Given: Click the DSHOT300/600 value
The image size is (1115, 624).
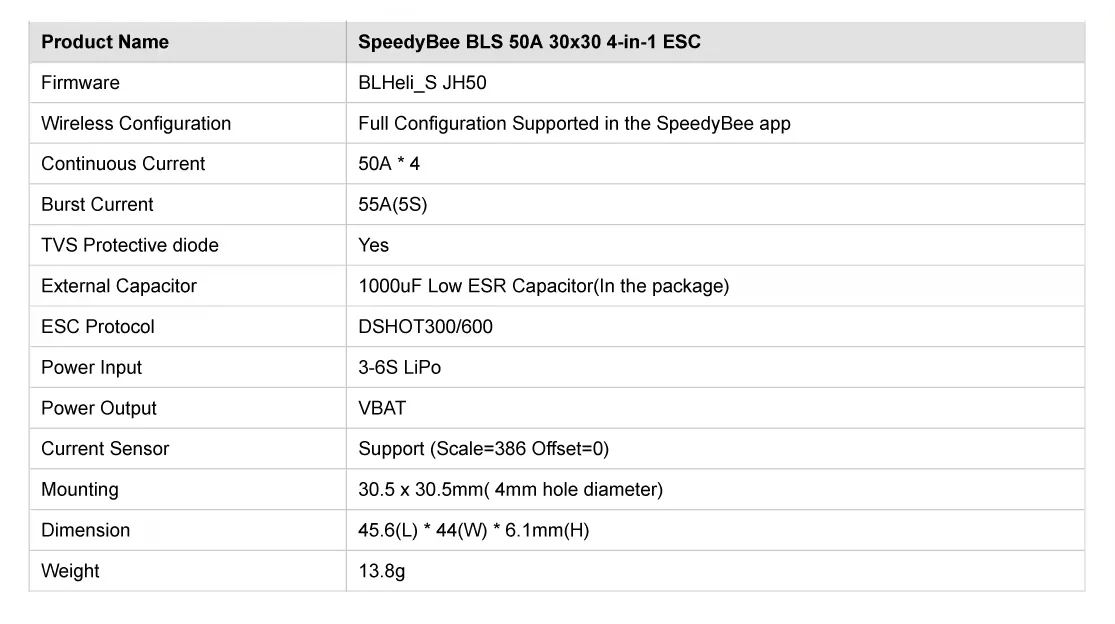Looking at the screenshot, I should click(425, 327).
